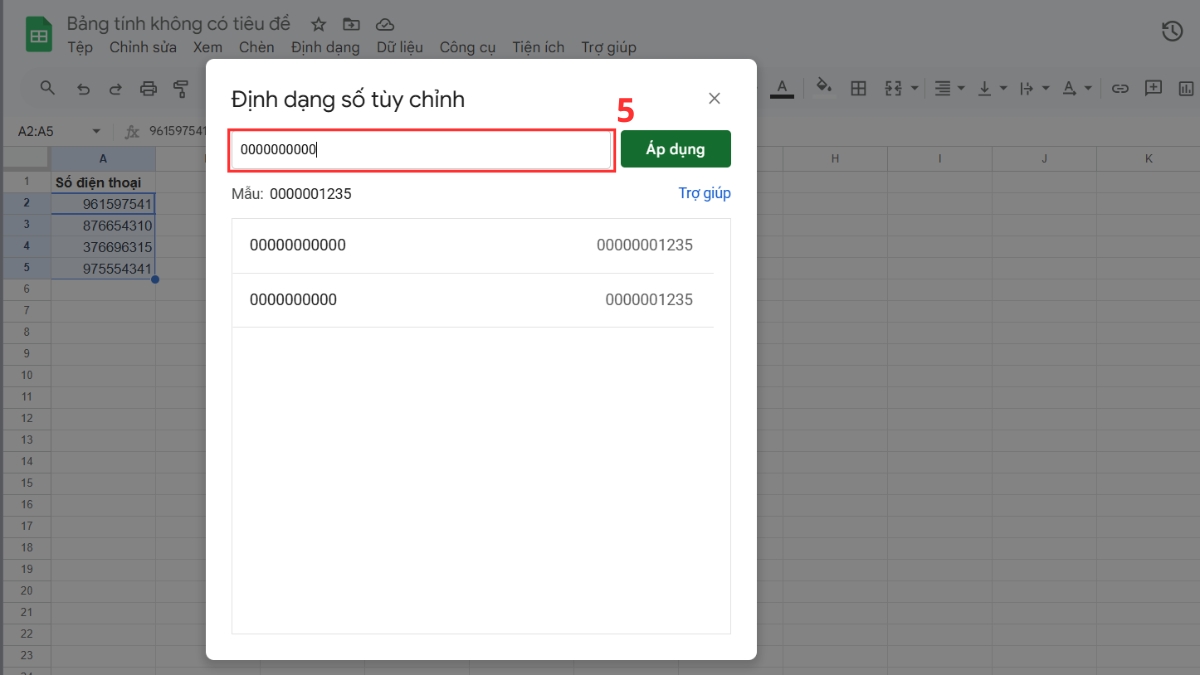Click the insert chart icon
Image resolution: width=1200 pixels, height=675 pixels.
tap(1186, 88)
